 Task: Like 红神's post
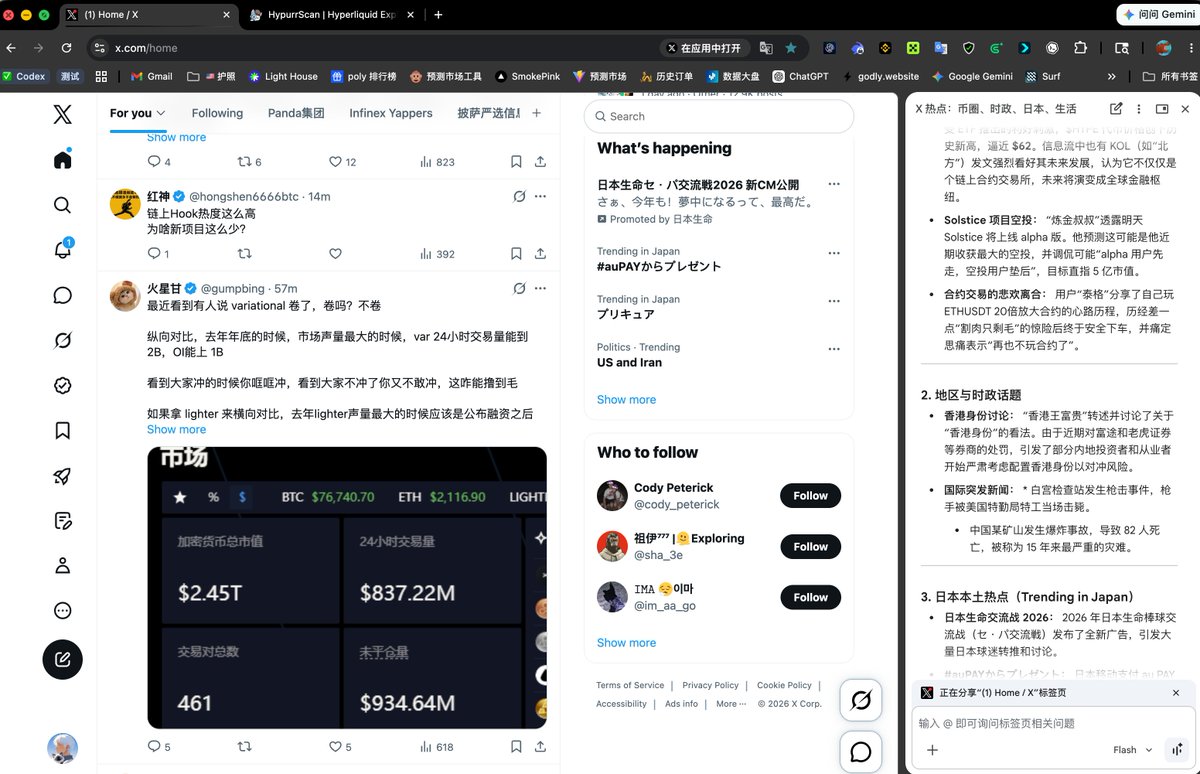pos(336,254)
